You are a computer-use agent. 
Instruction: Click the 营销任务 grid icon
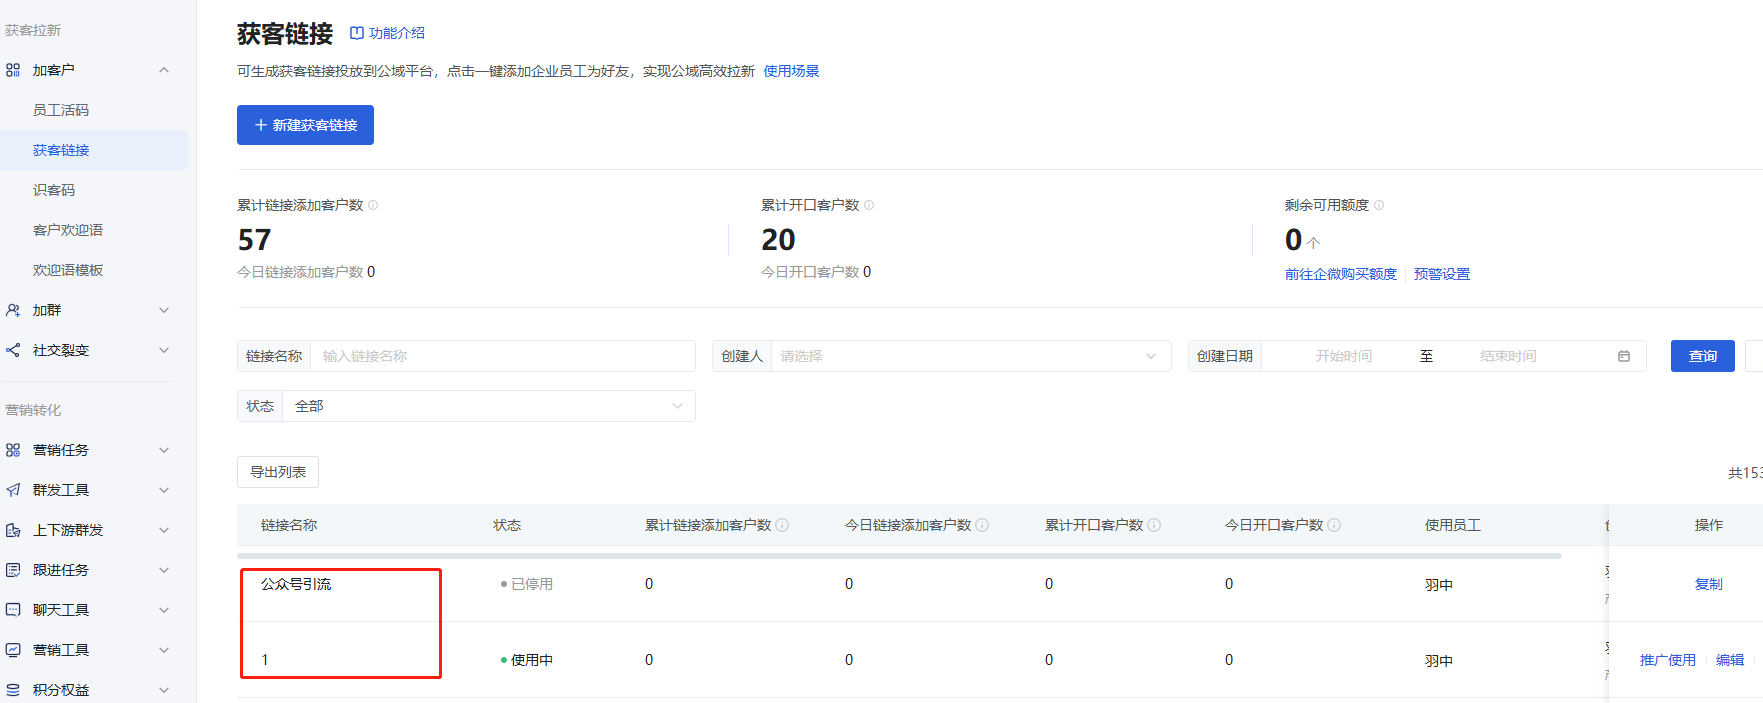[13, 450]
